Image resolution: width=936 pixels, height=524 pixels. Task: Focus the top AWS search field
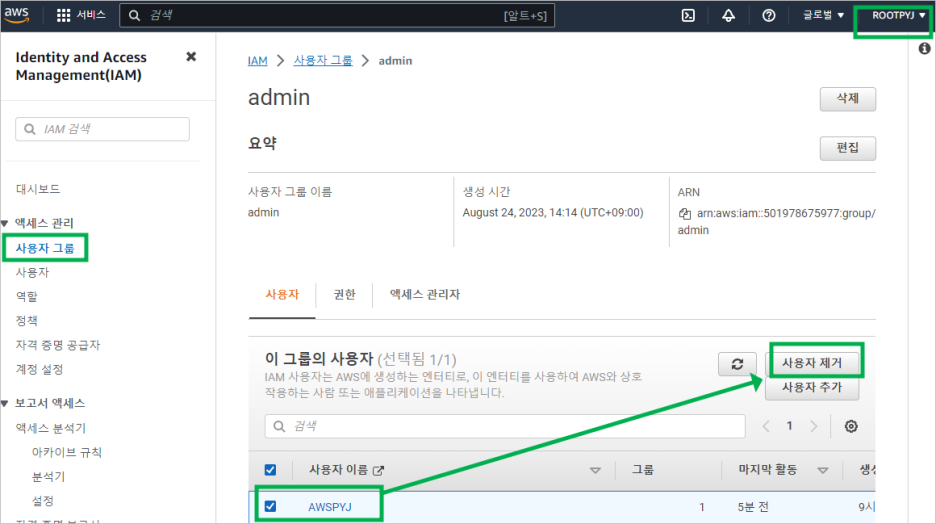[337, 16]
